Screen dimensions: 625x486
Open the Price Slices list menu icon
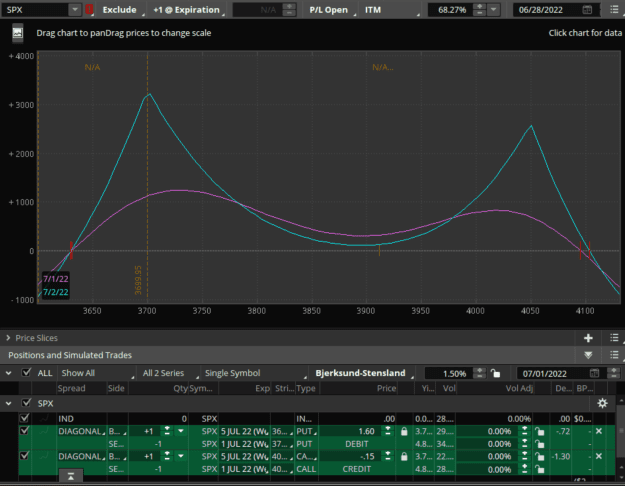(x=614, y=338)
